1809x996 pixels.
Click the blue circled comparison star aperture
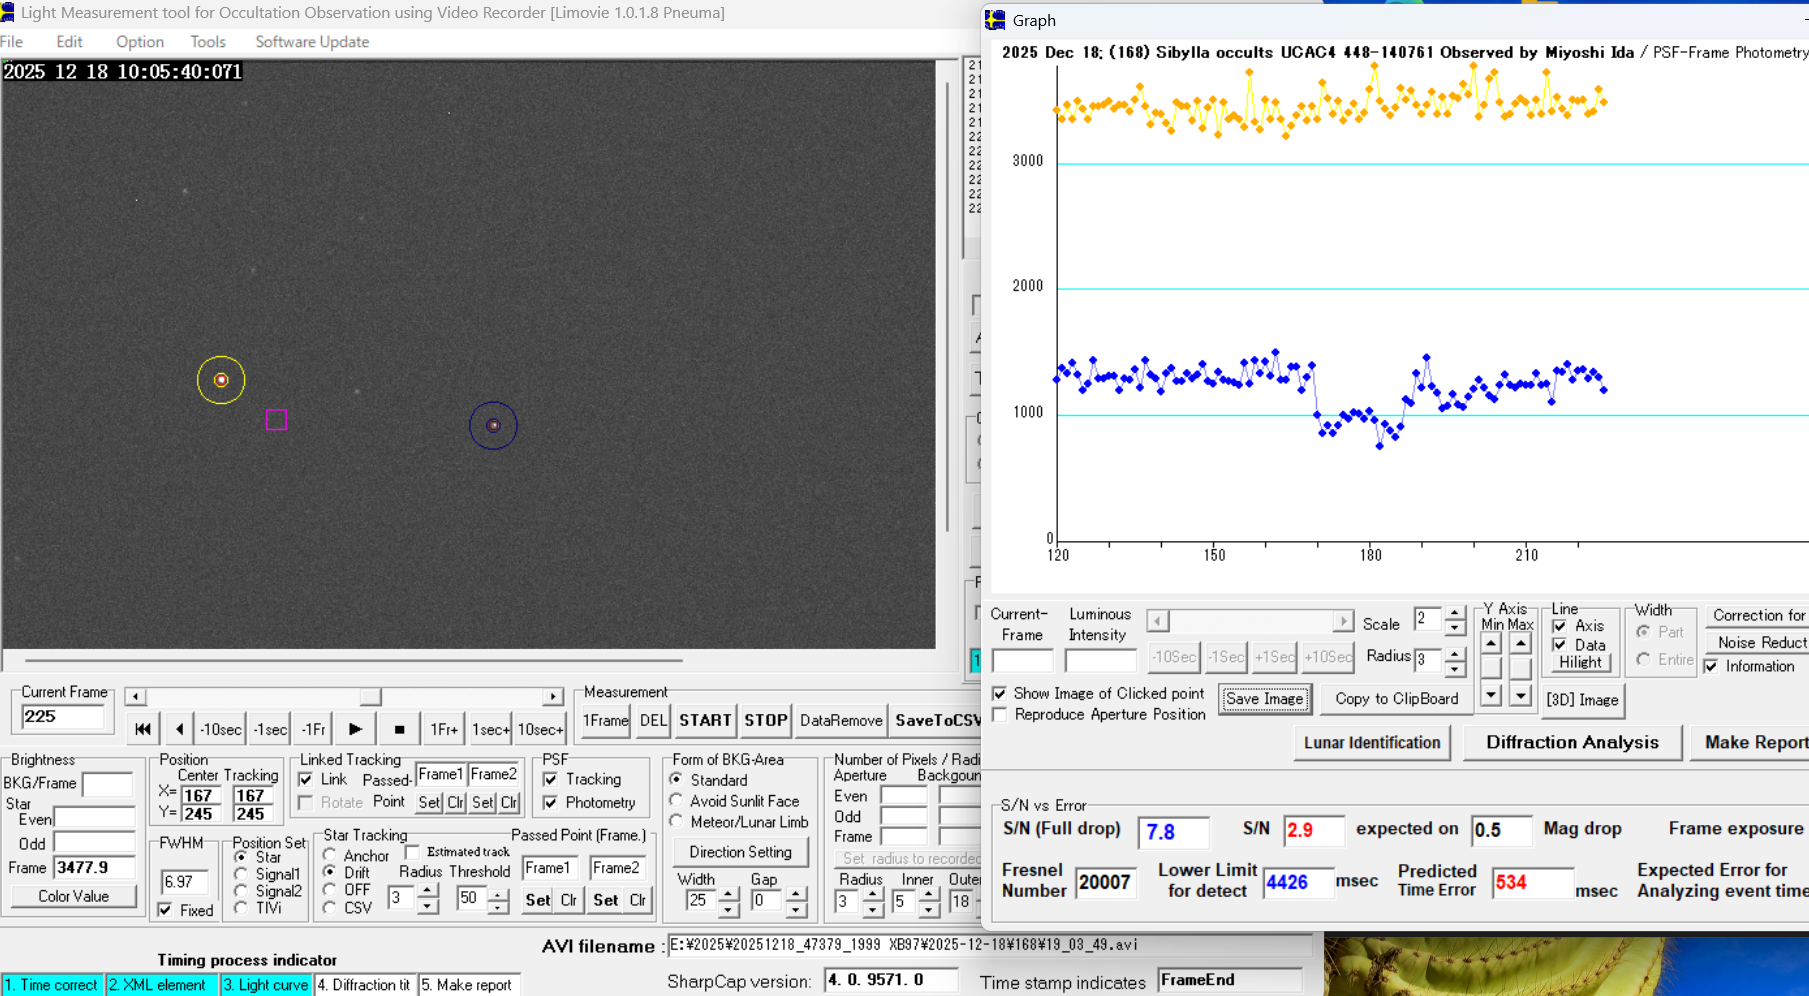(x=493, y=425)
